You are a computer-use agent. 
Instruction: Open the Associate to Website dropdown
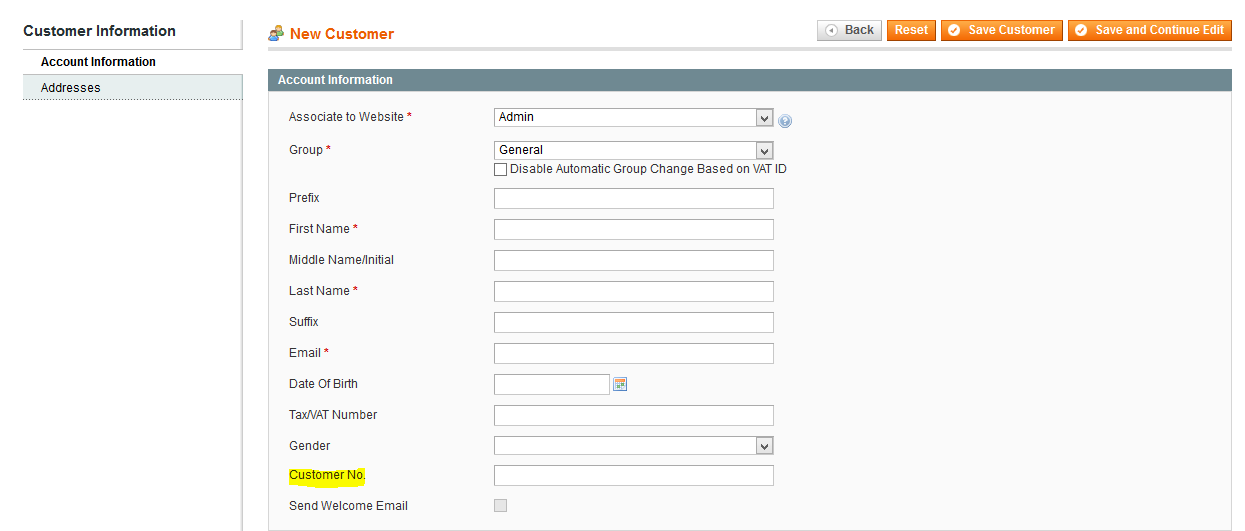pos(634,118)
